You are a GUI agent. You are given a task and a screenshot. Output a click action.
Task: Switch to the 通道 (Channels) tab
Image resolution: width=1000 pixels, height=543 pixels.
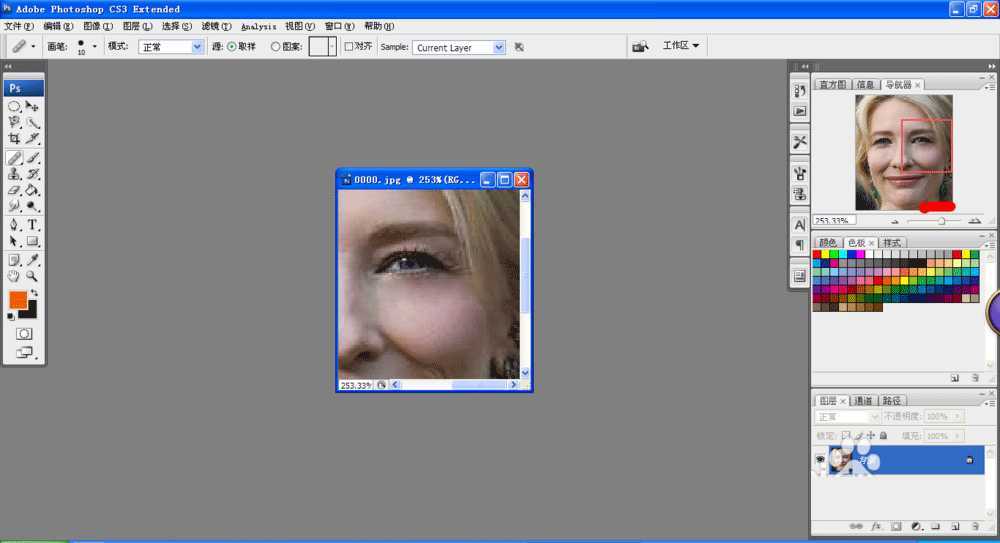click(x=863, y=400)
